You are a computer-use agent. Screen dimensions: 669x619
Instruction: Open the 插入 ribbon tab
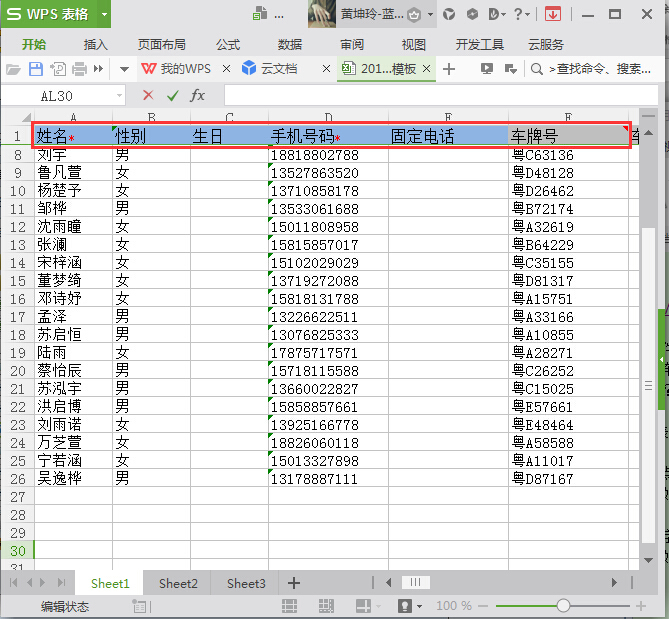pyautogui.click(x=96, y=44)
